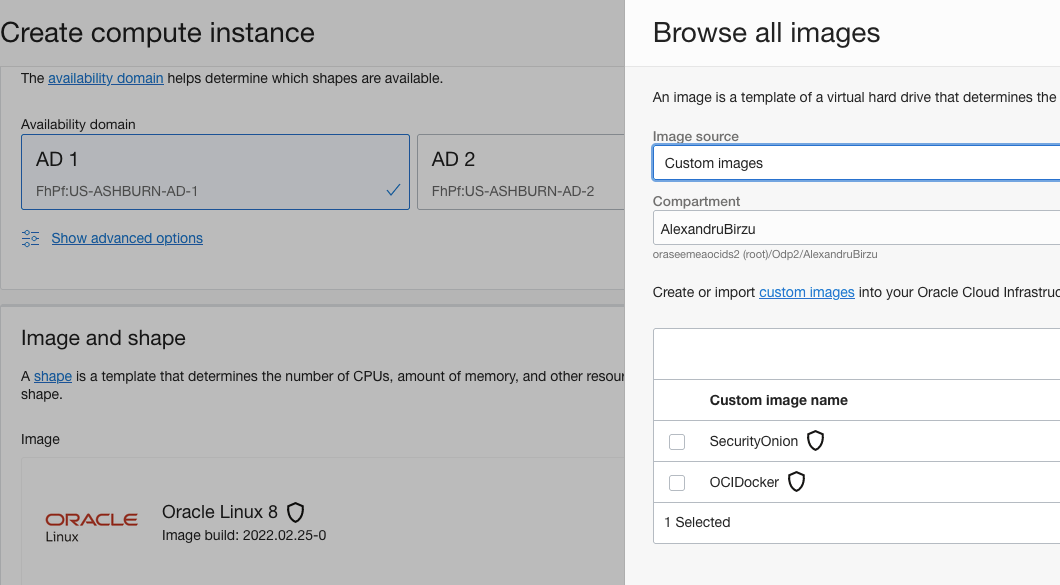Select the SecurityOnion image name
This screenshot has width=1060, height=585.
coord(753,441)
